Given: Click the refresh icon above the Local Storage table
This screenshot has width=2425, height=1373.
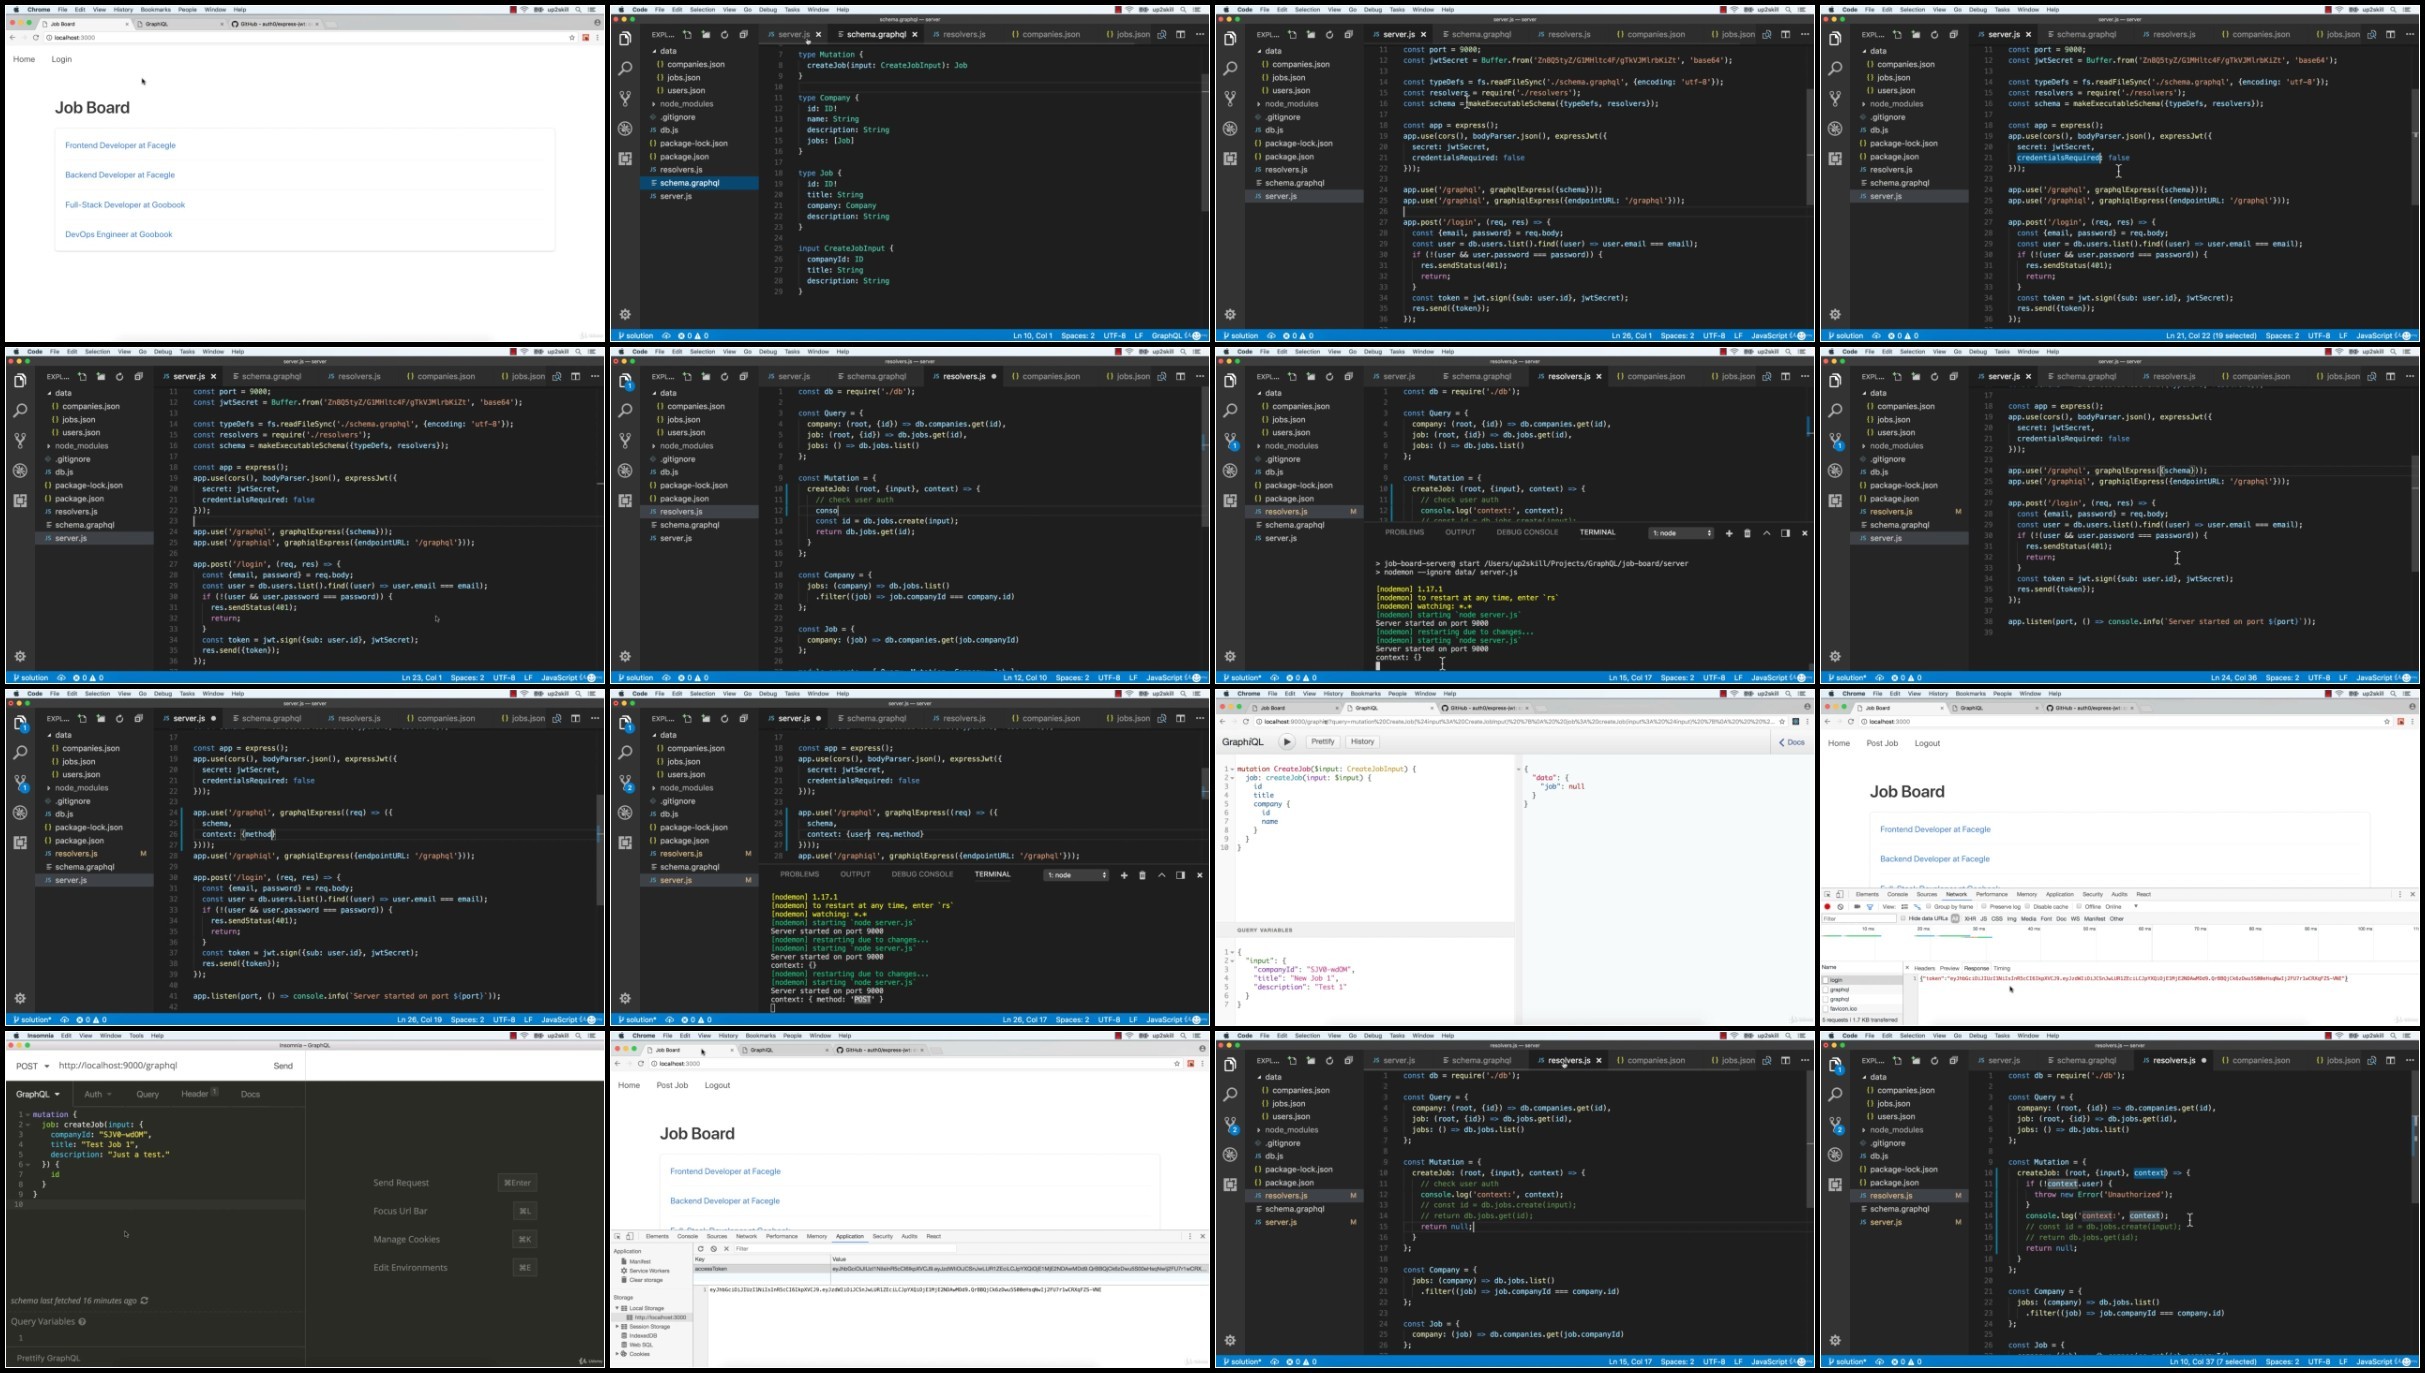Looking at the screenshot, I should pyautogui.click(x=700, y=1249).
